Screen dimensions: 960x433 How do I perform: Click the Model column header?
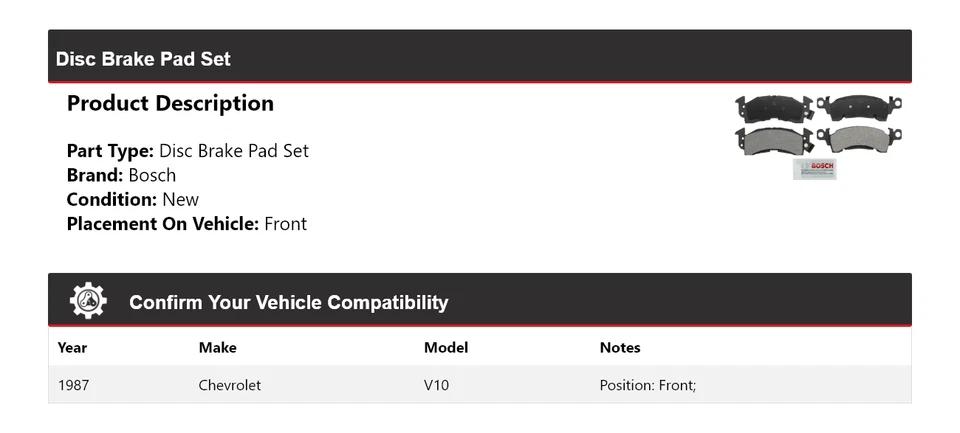[446, 348]
